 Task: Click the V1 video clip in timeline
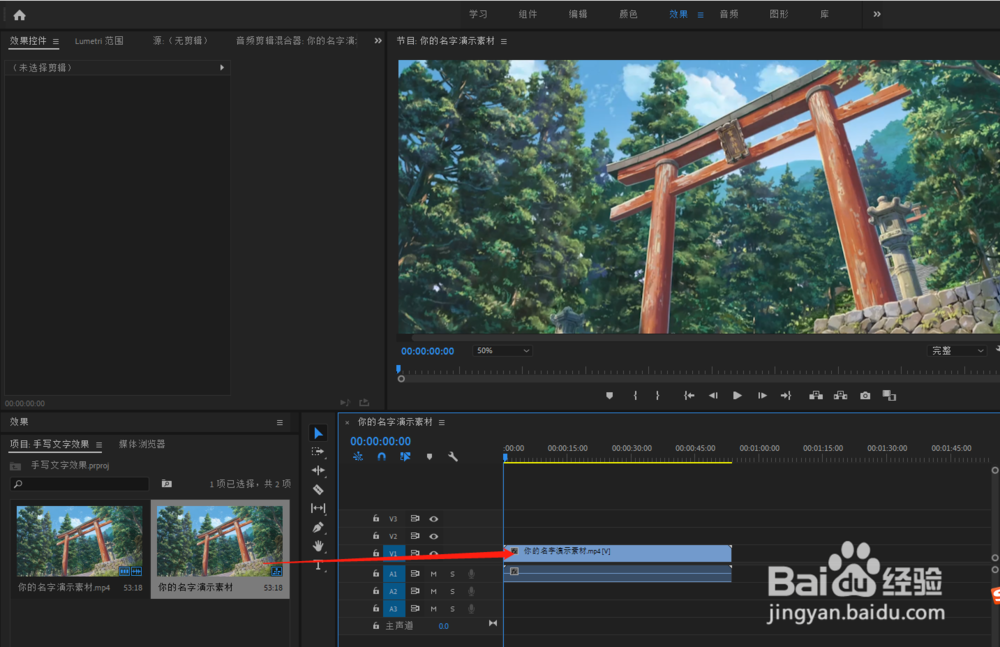pos(617,553)
